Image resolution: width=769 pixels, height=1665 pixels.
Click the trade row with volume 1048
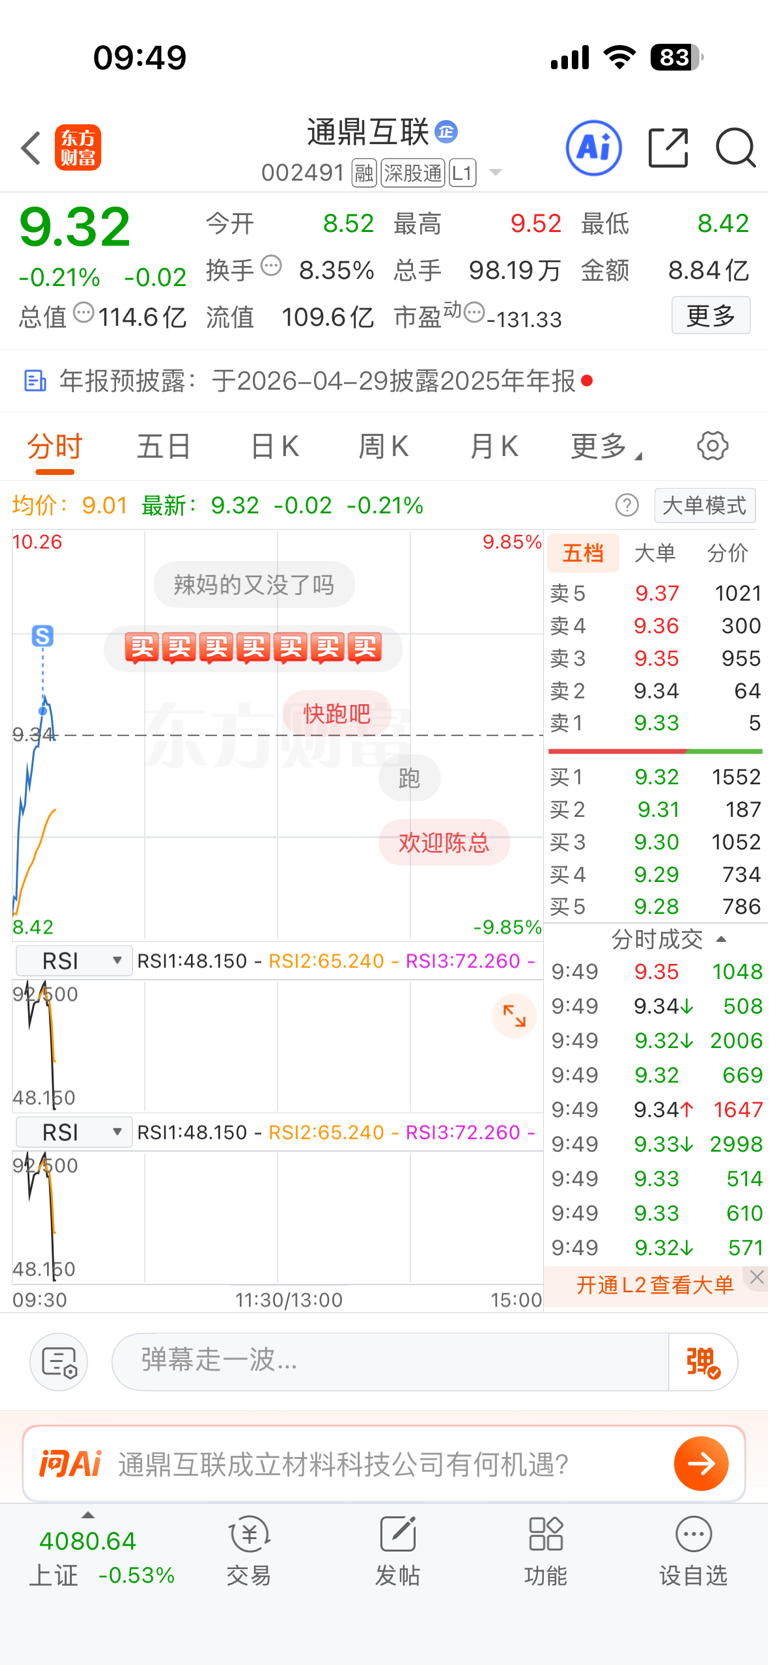click(x=656, y=971)
